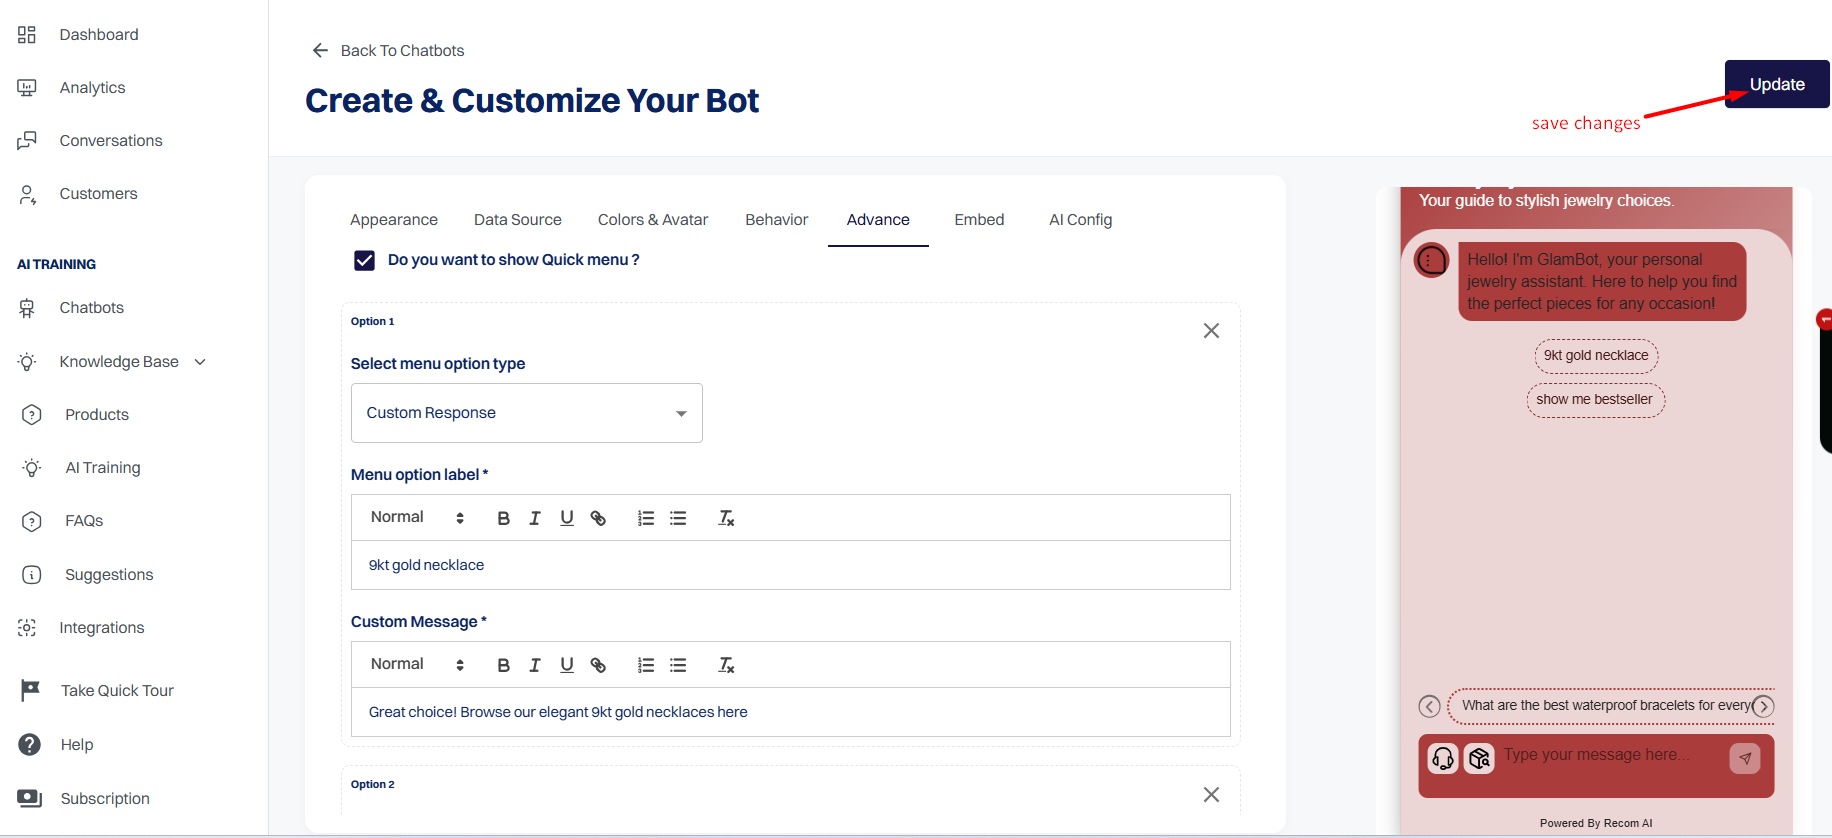The height and width of the screenshot is (838, 1832).
Task: Open Normal heading dropdown in Menu option label toolbar
Action: 418,518
